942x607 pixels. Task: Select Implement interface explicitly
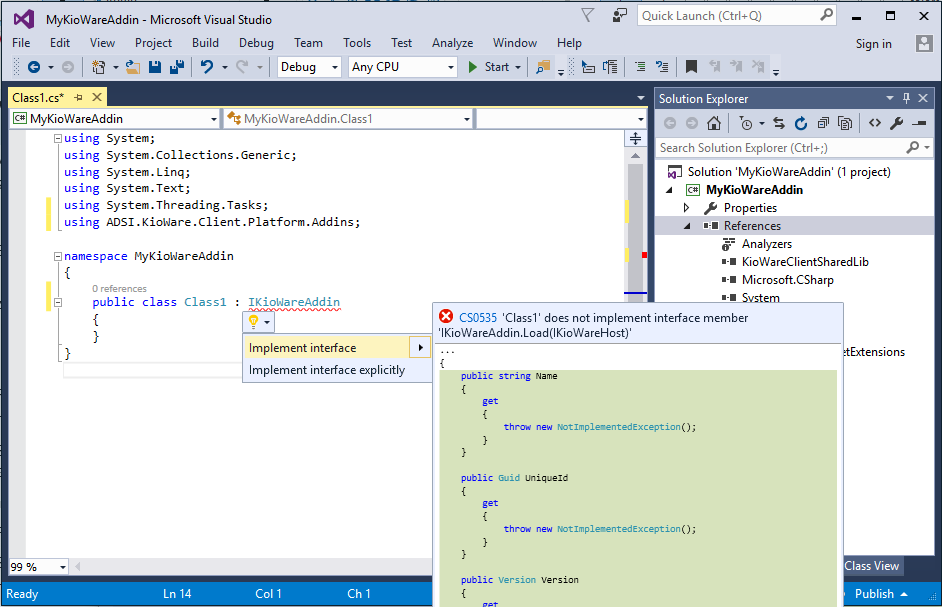(x=337, y=370)
